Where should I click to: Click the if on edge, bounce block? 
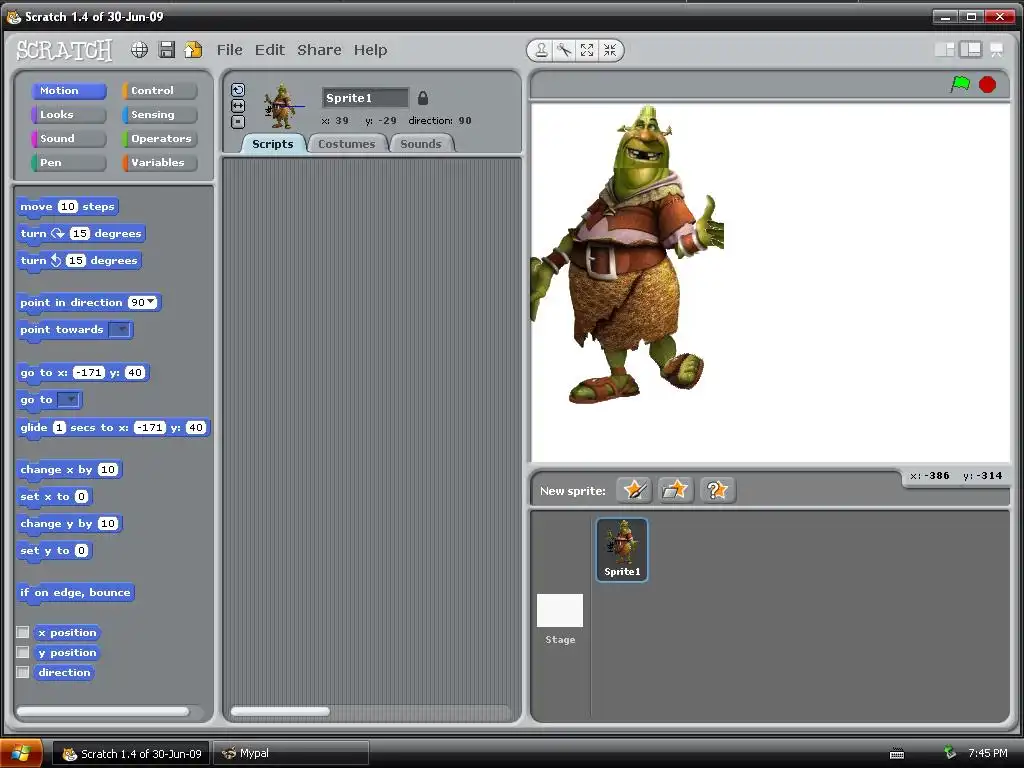[76, 593]
